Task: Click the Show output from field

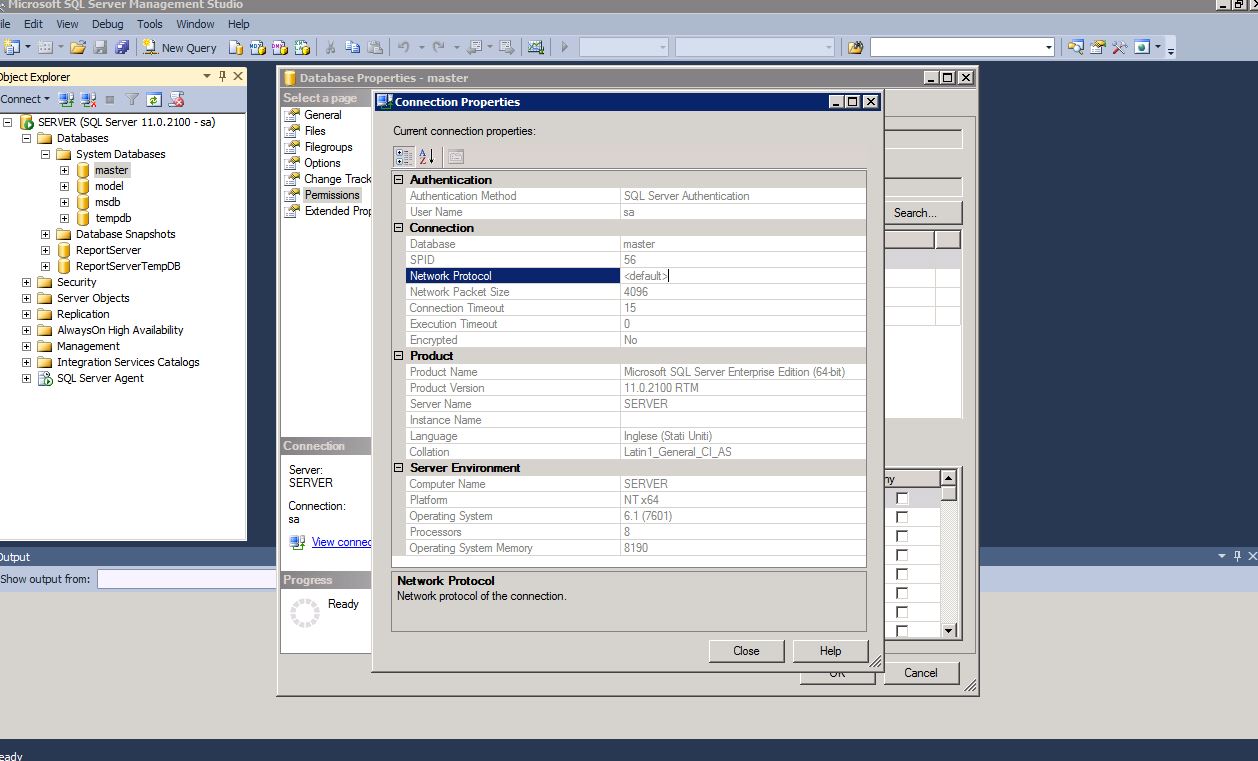Action: coord(186,579)
